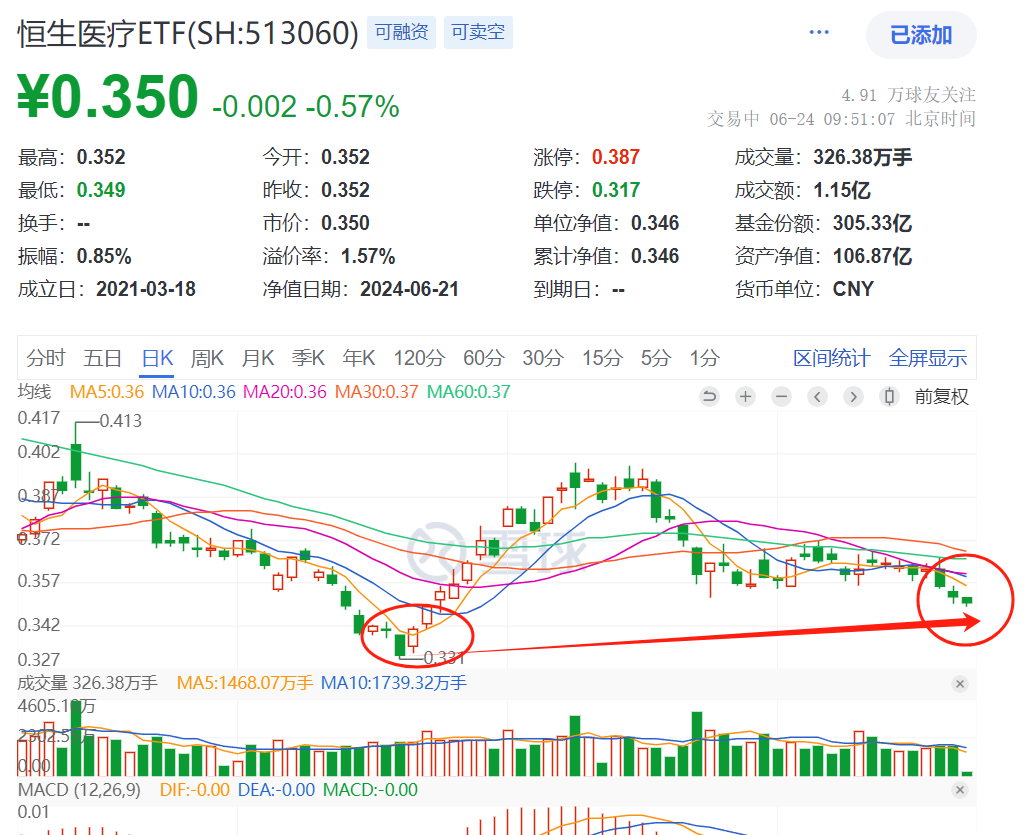The height and width of the screenshot is (835, 1027).
Task: Pan chart right using right arrow icon
Action: (853, 397)
